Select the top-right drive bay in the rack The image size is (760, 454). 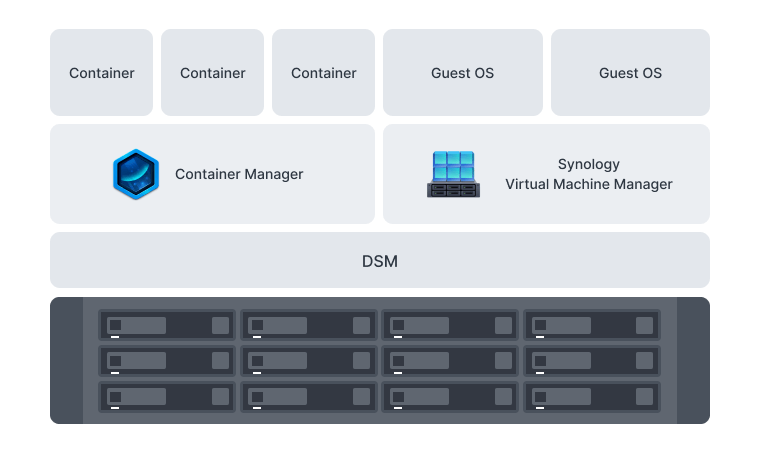[x=591, y=325]
